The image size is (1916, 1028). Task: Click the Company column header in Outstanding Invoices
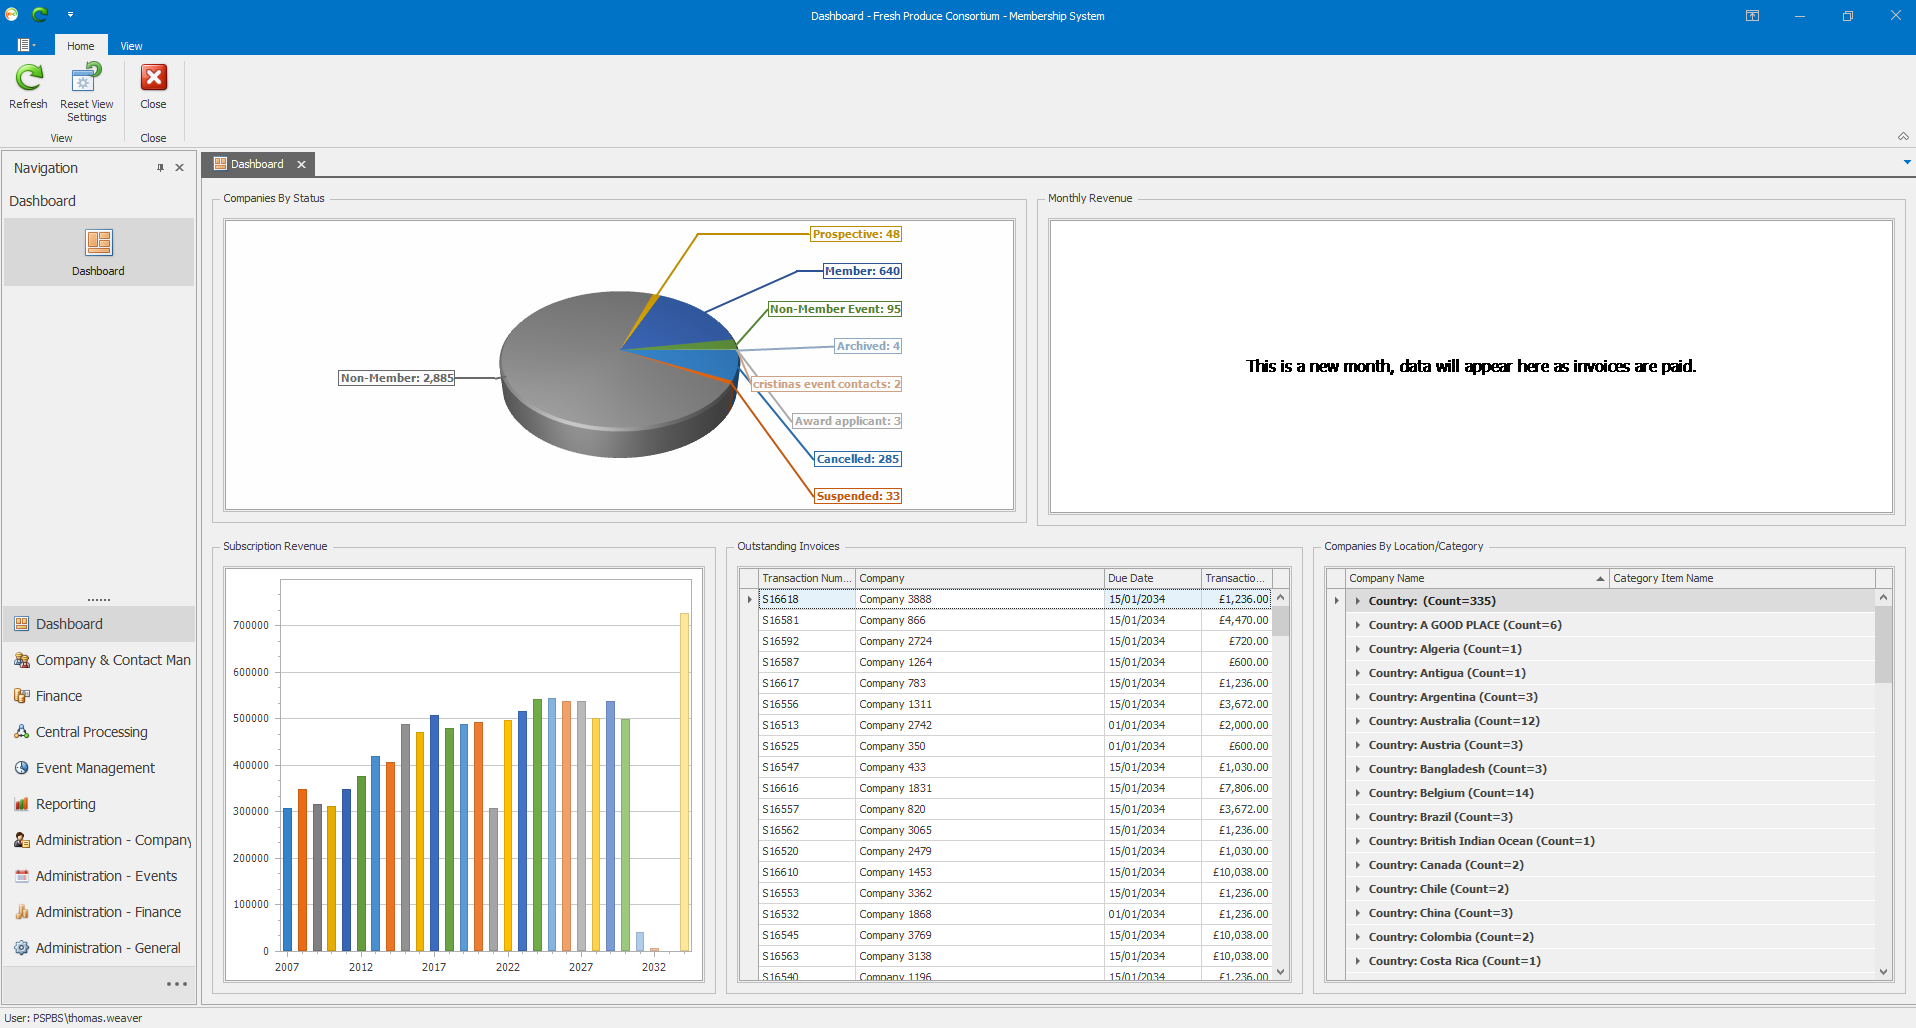click(979, 578)
